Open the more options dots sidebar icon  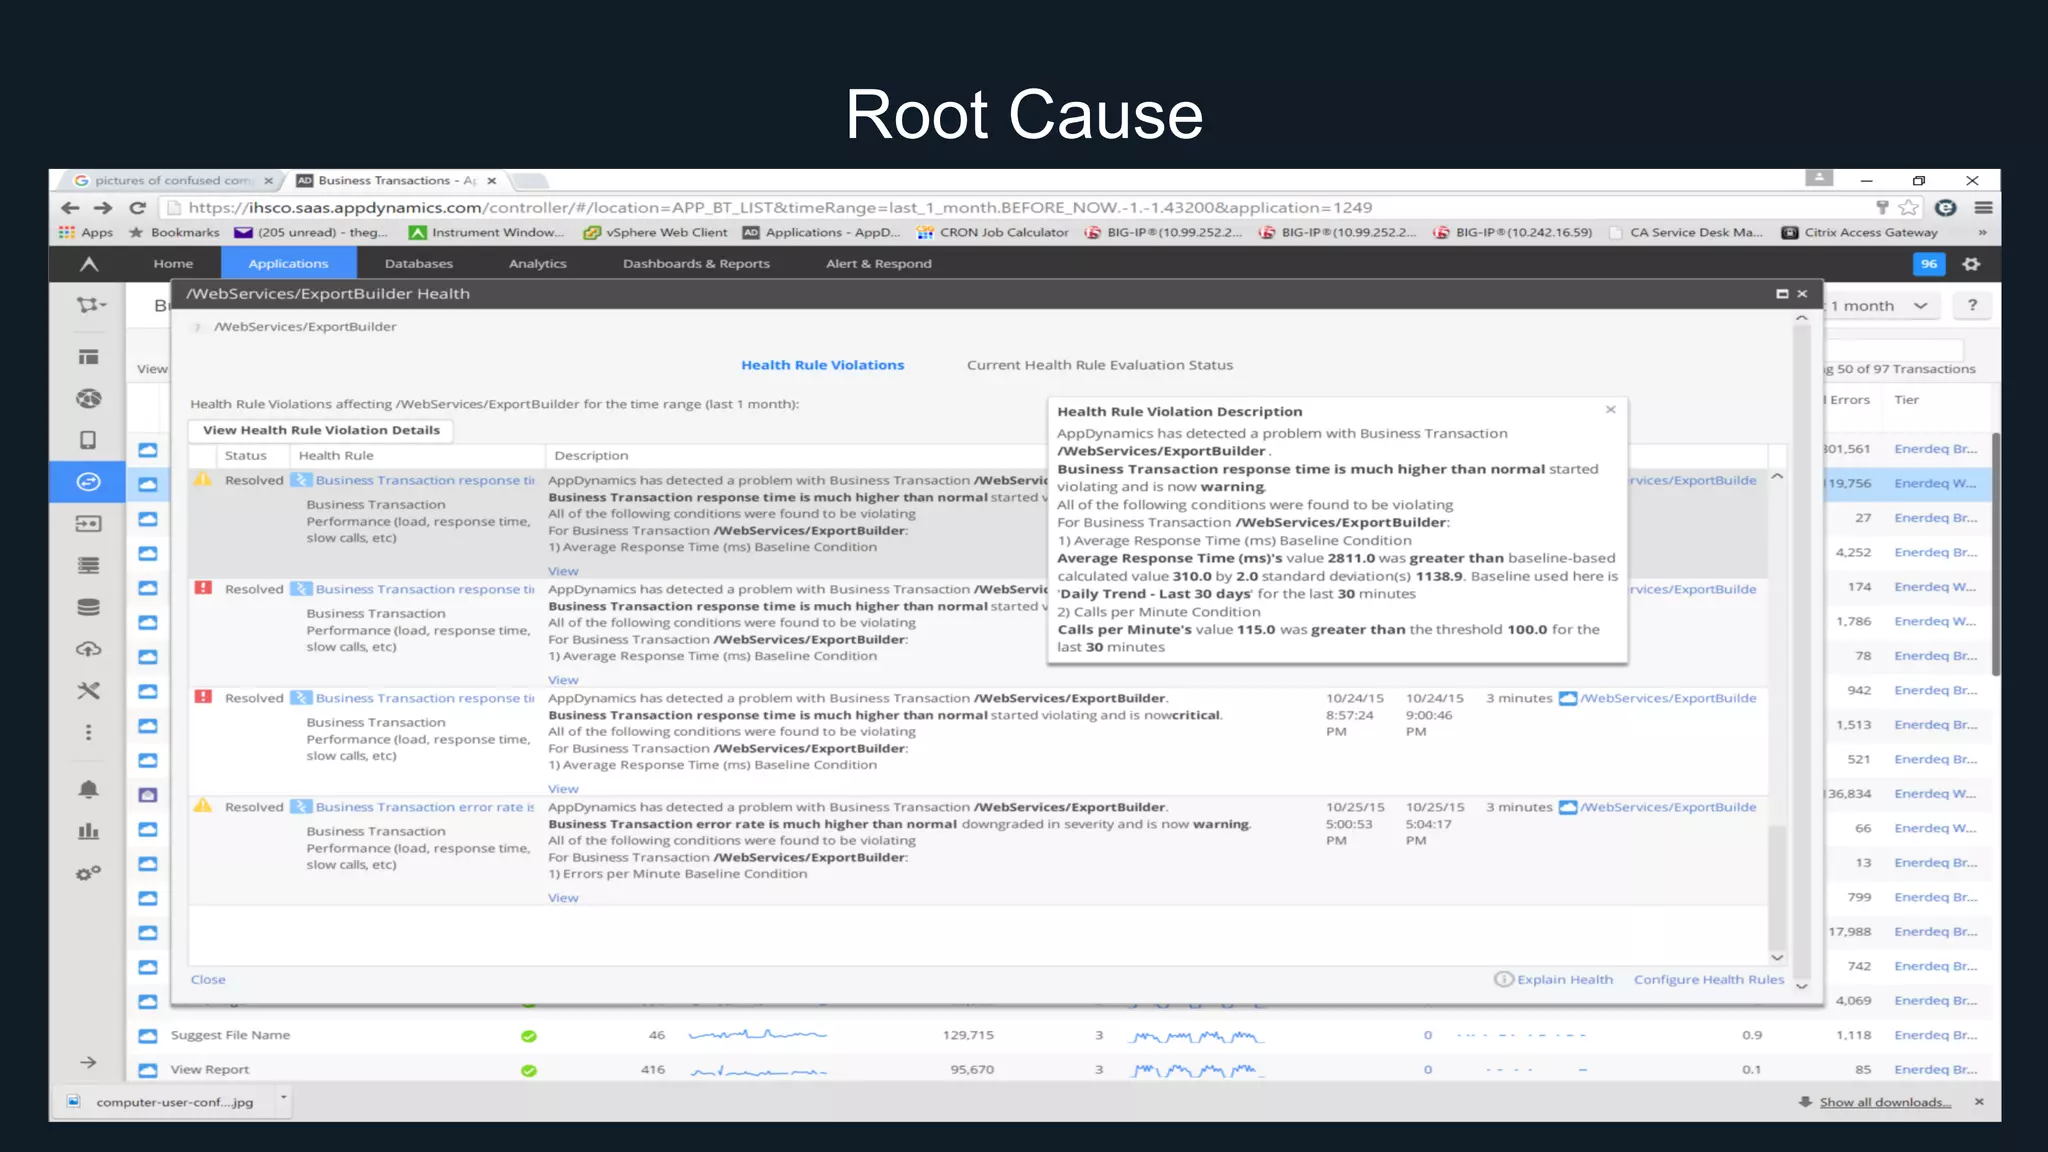point(88,732)
